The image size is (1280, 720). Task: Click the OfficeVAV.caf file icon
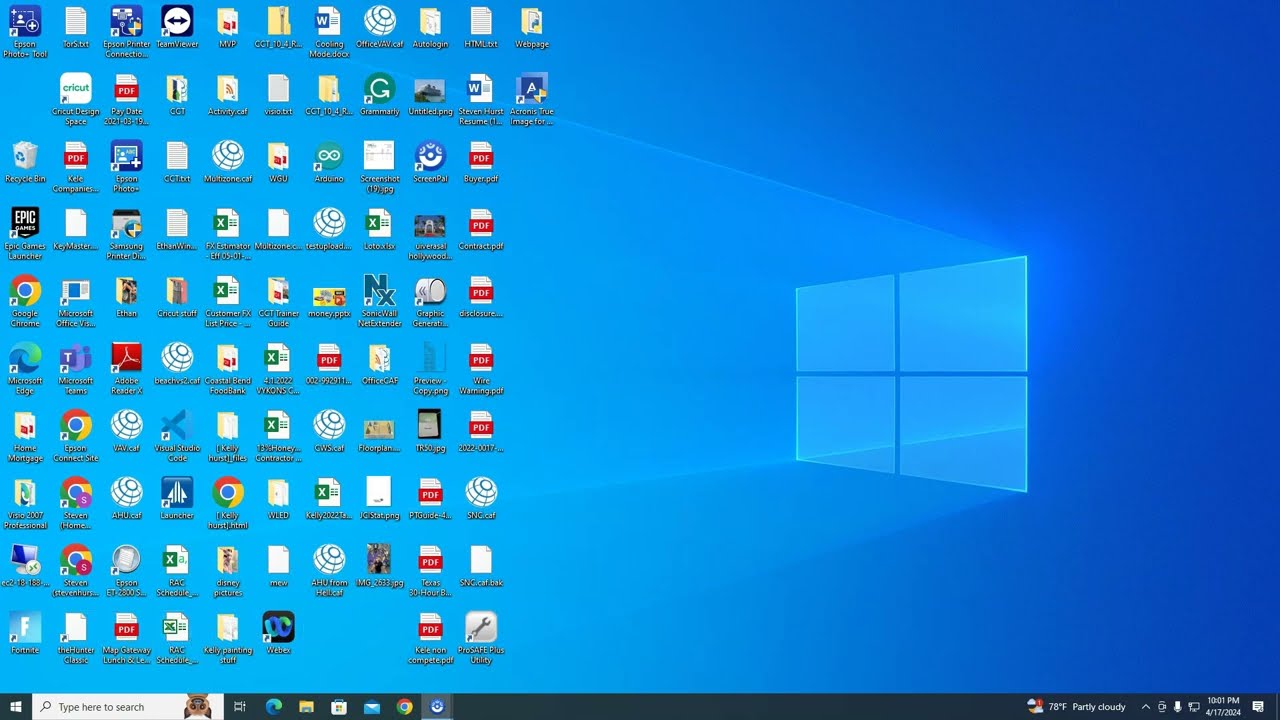coord(379,27)
